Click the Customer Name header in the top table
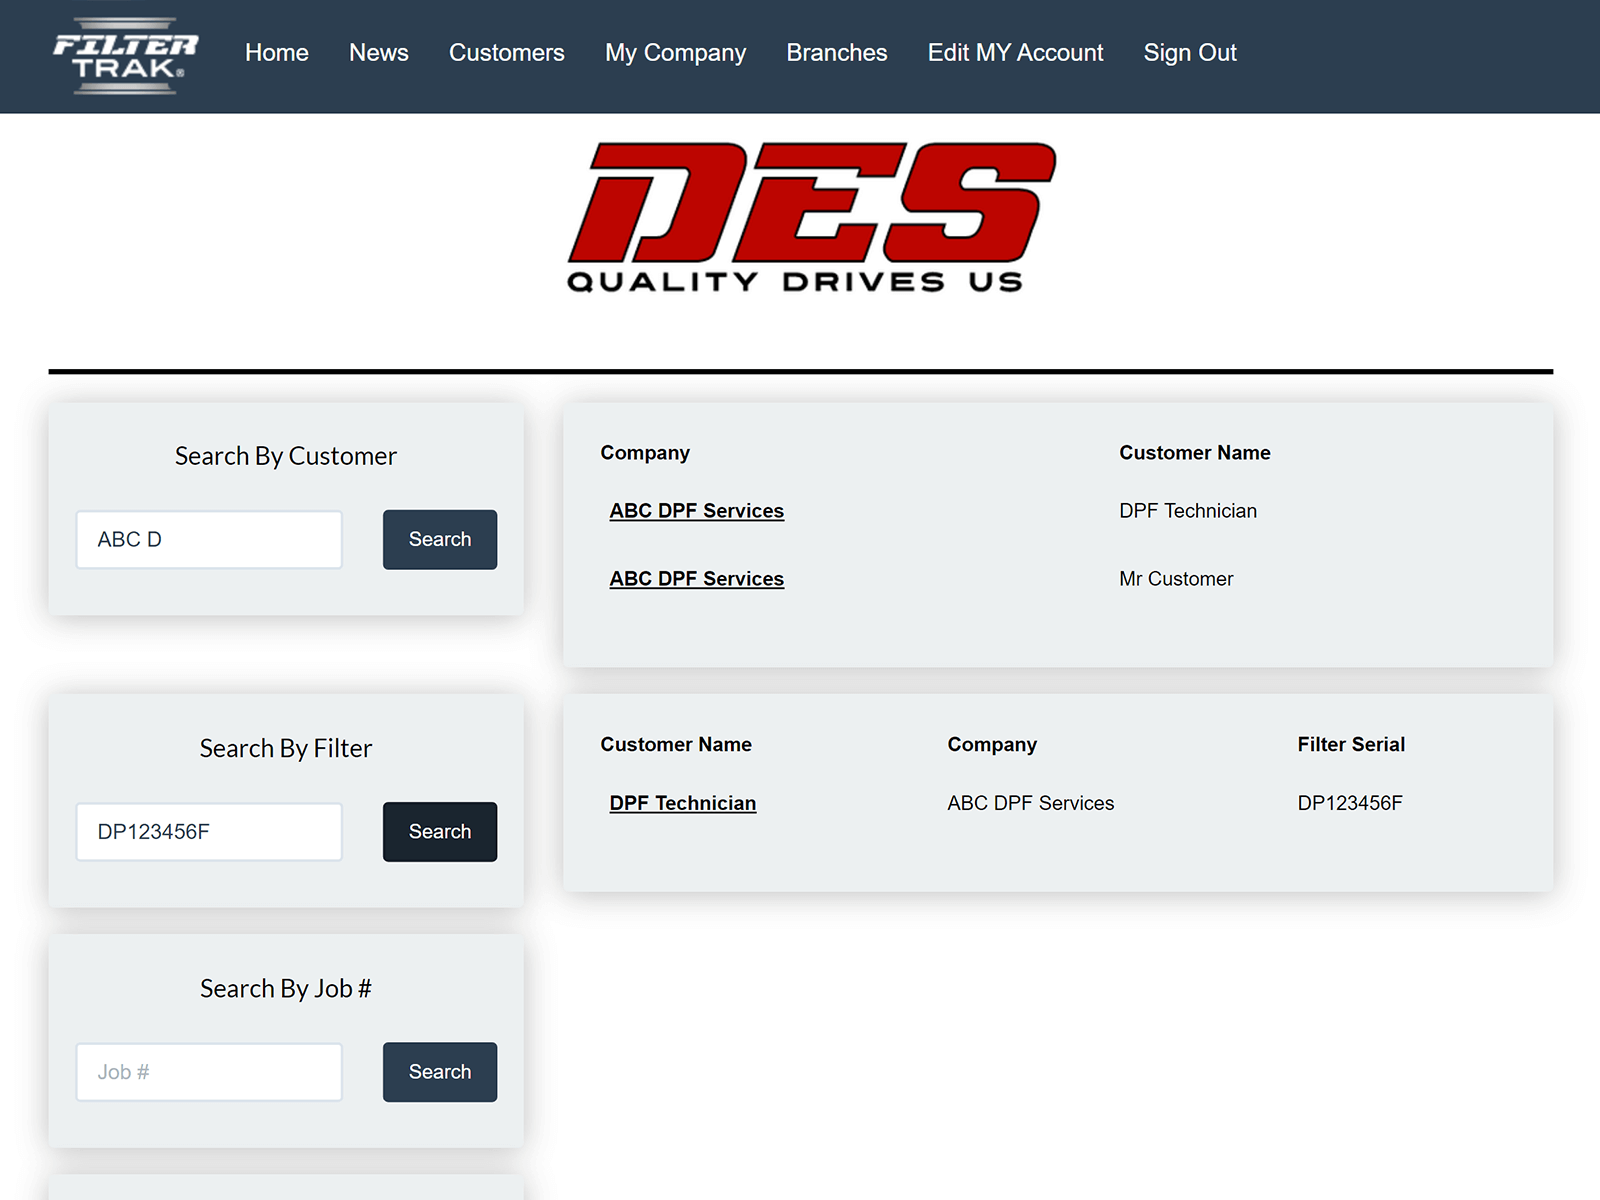 (1195, 452)
